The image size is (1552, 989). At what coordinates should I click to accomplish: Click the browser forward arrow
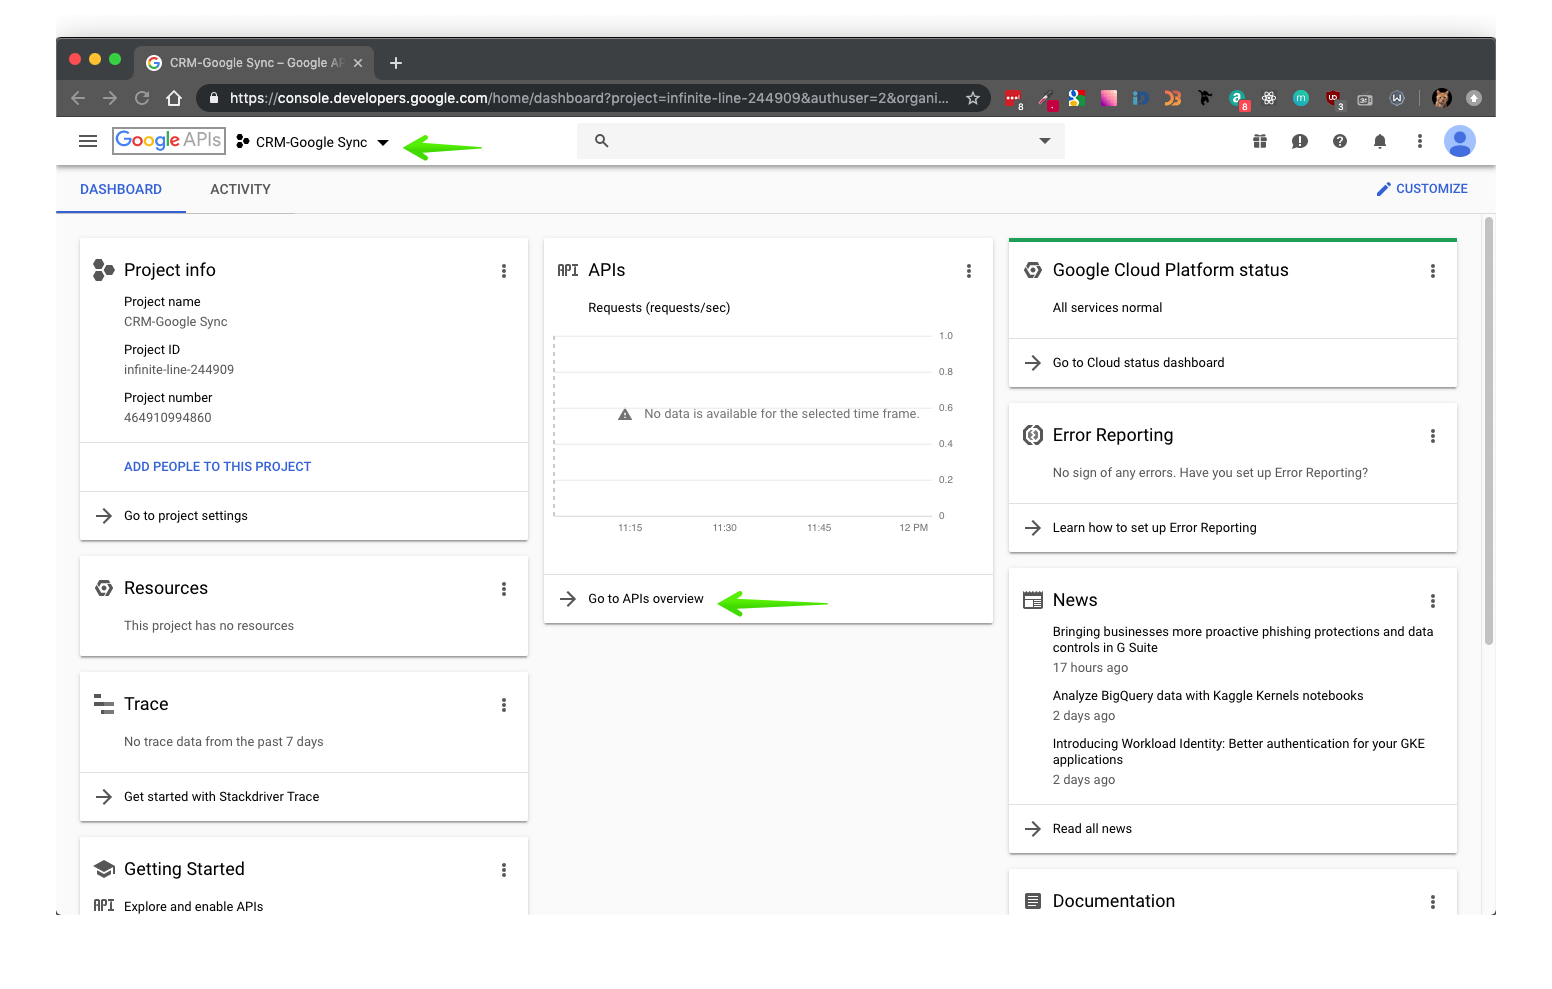point(110,98)
